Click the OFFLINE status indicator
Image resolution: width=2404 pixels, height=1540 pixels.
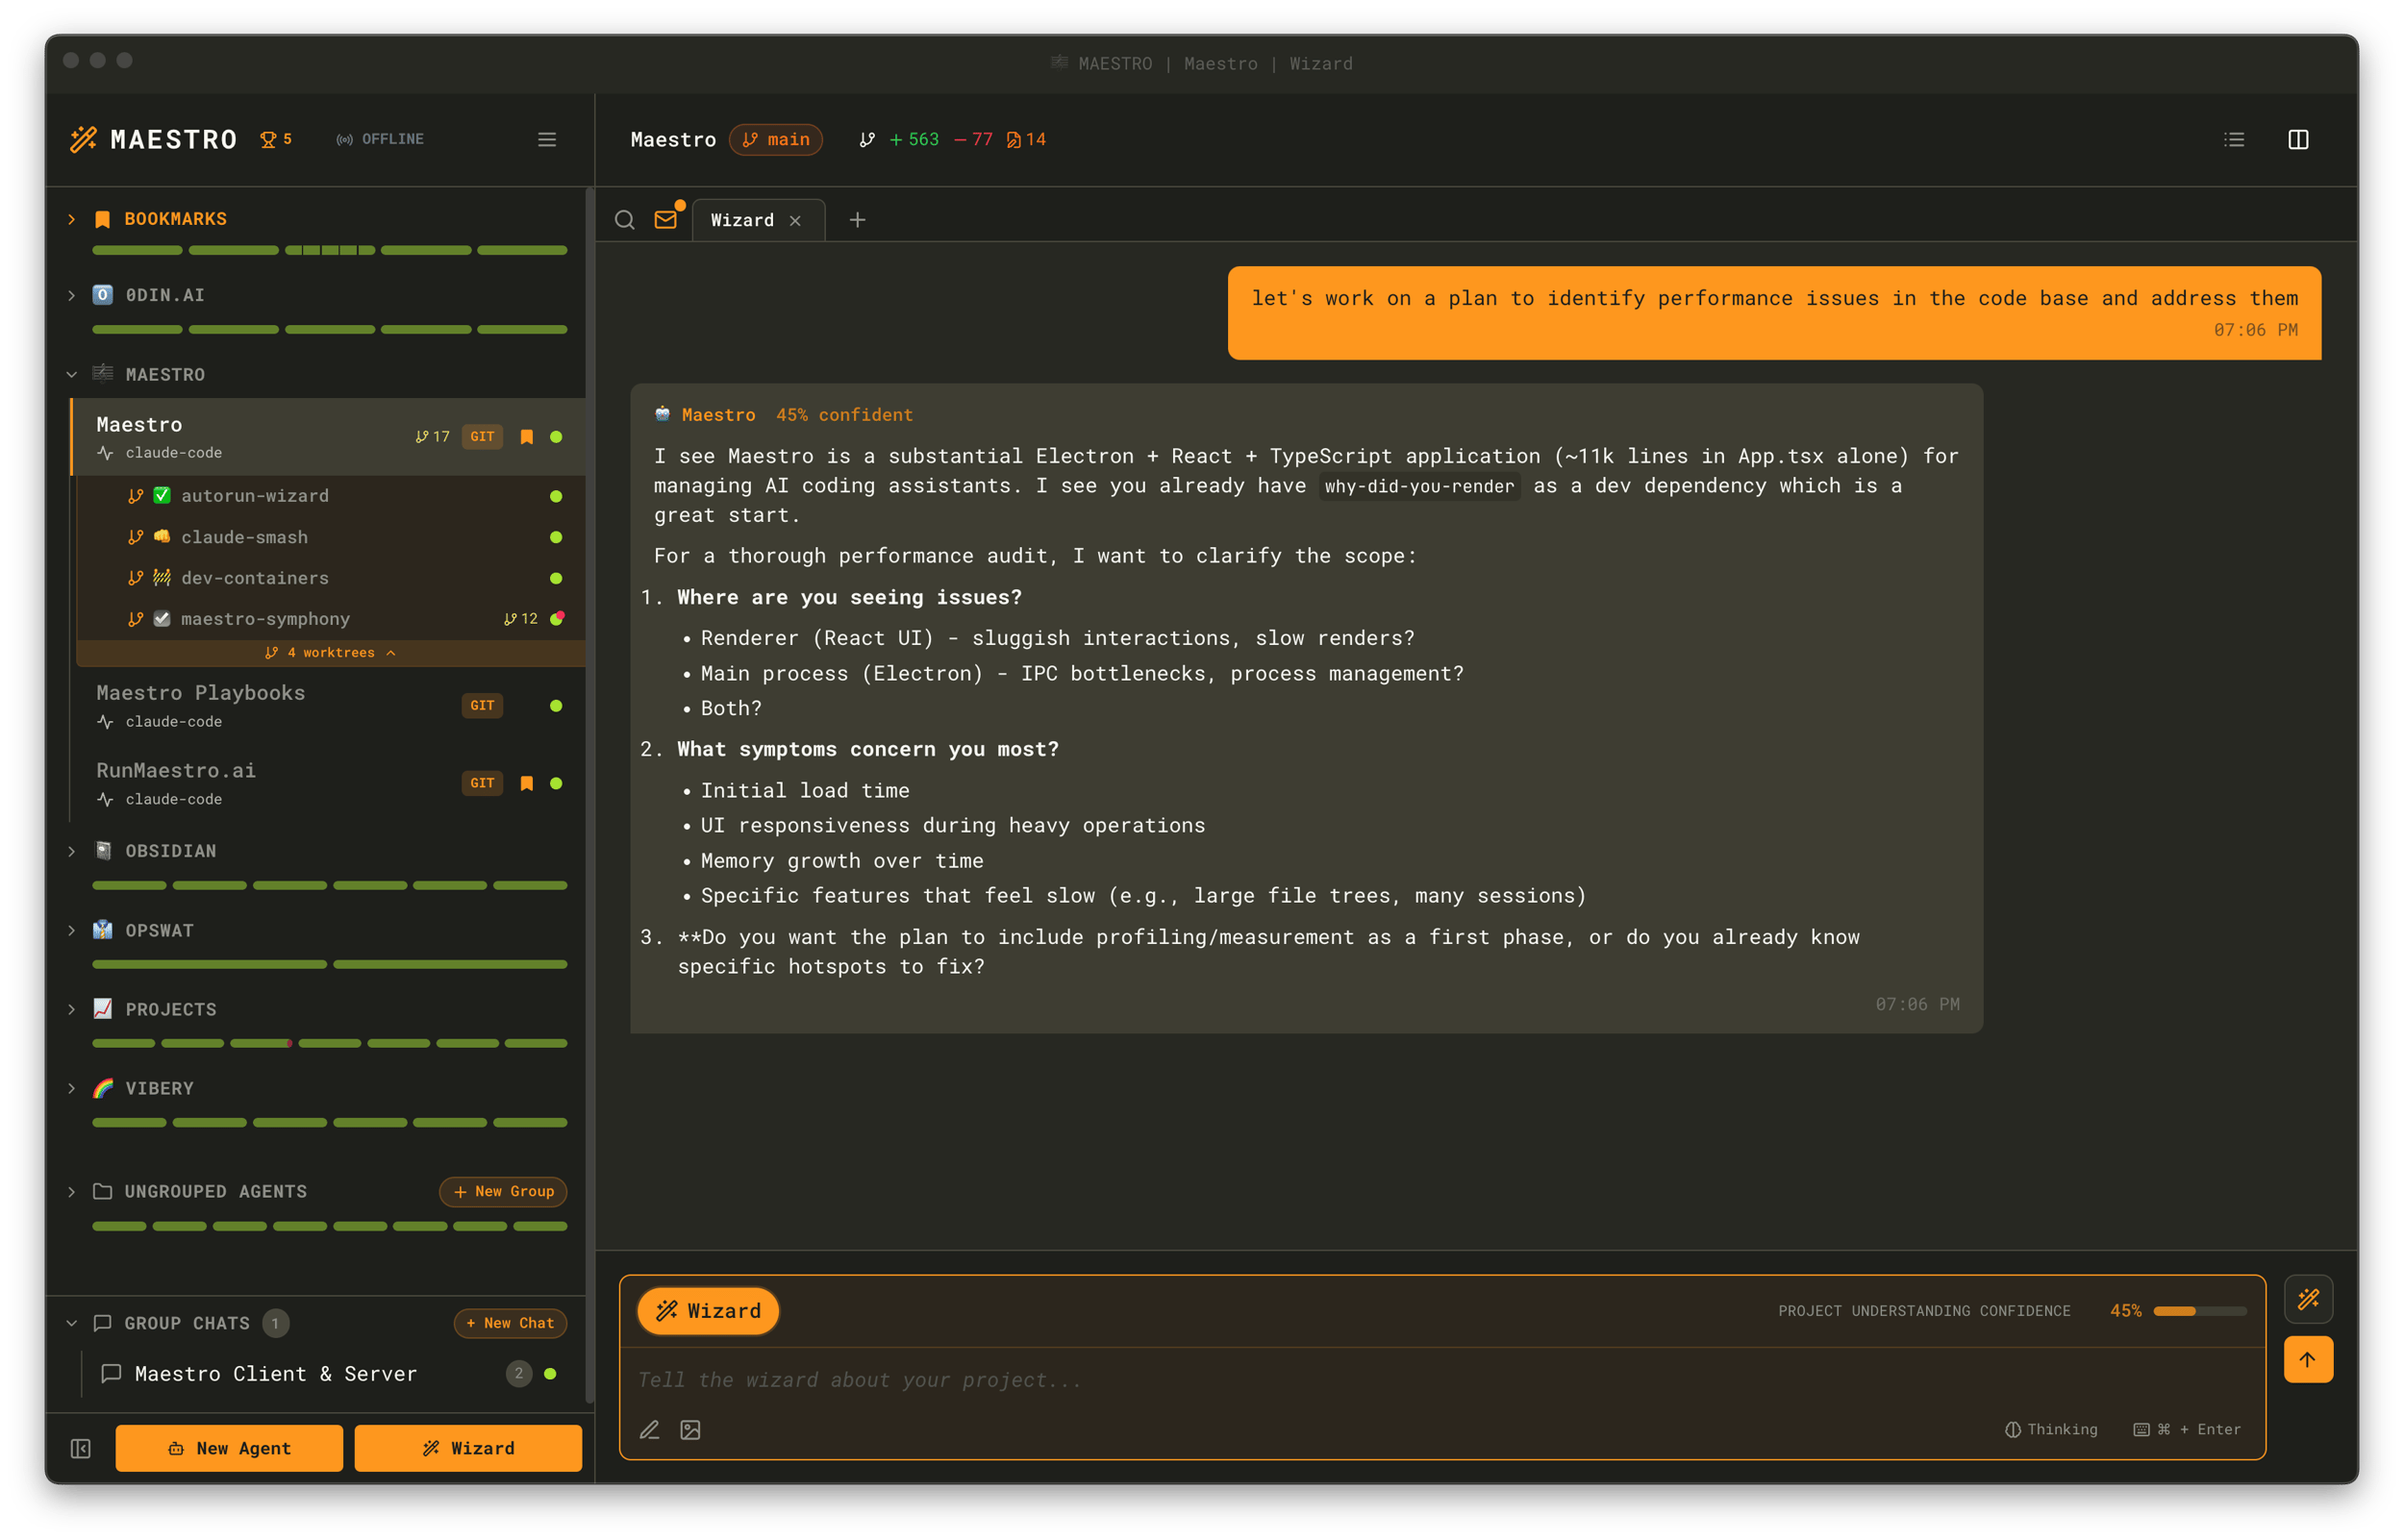pos(380,139)
